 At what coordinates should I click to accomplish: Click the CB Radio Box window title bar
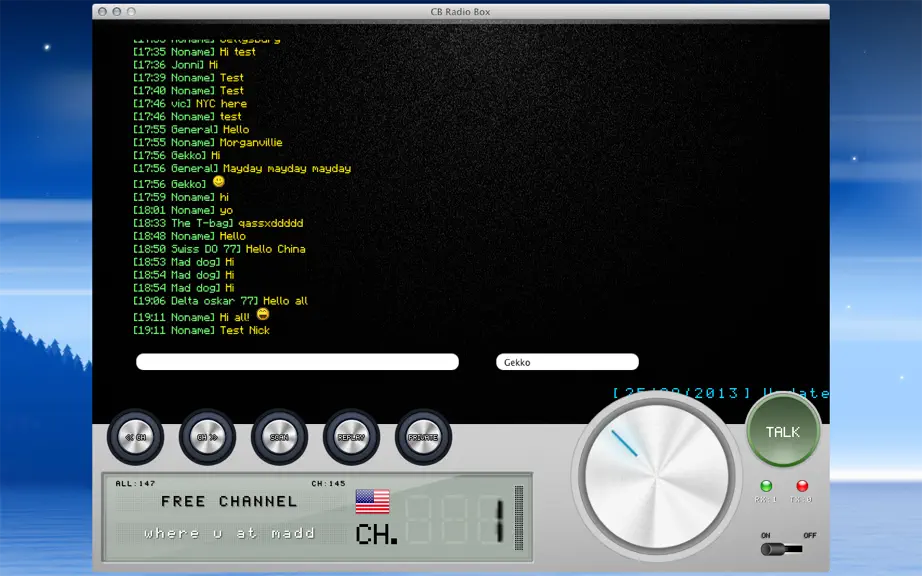460,12
